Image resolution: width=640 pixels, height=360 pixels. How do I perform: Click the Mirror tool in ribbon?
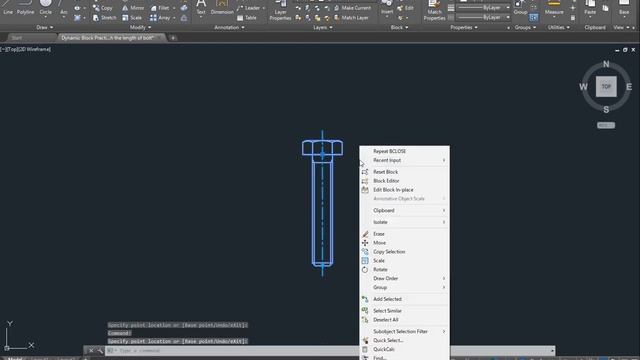[133, 8]
